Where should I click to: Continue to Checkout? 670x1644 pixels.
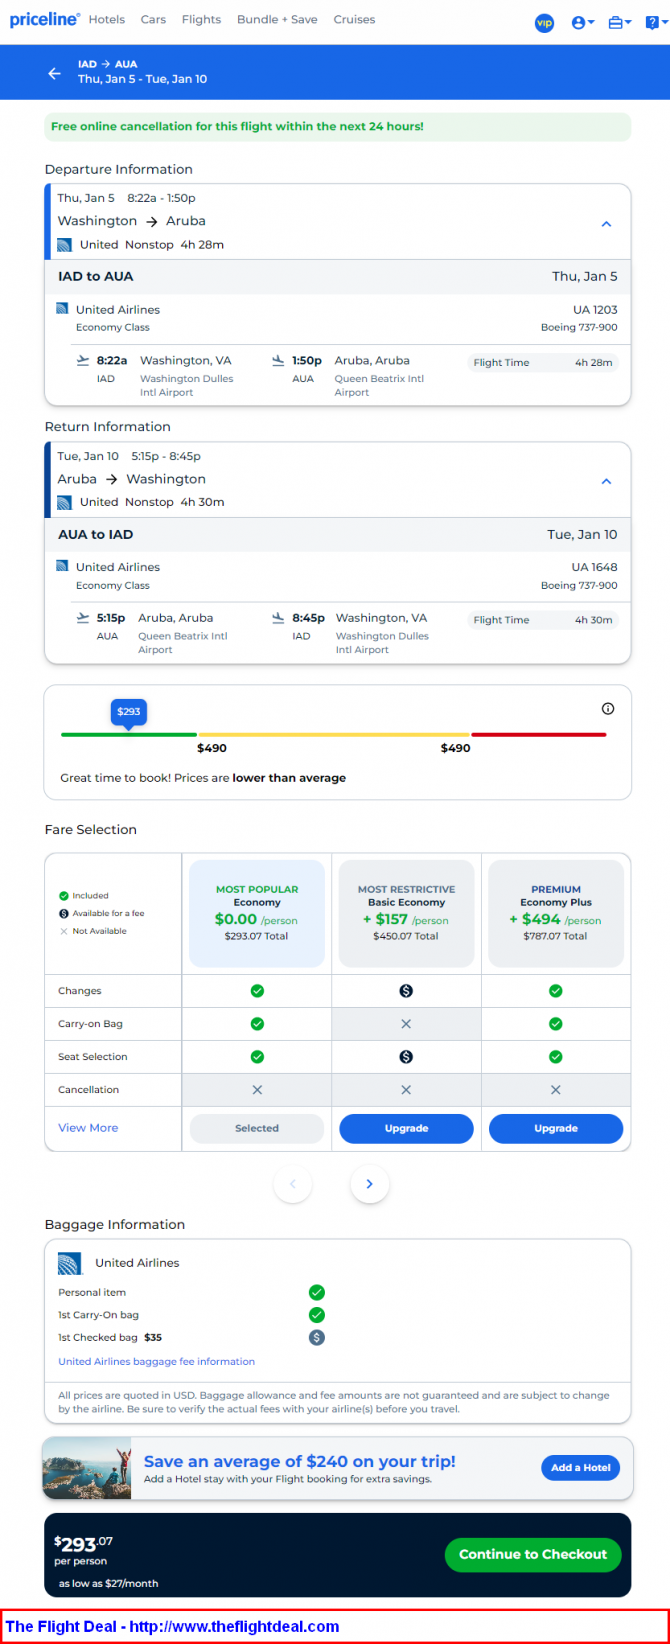click(533, 1554)
